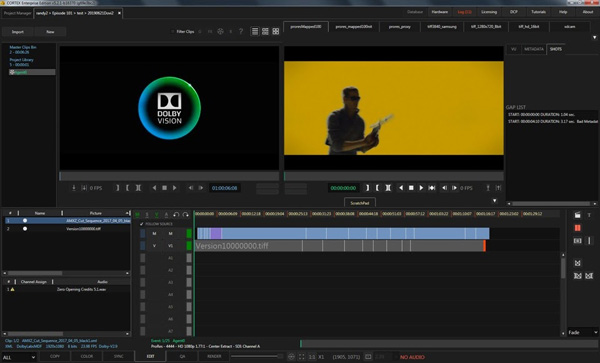
Task: Step one frame forward in source viewer
Action: coord(201,188)
